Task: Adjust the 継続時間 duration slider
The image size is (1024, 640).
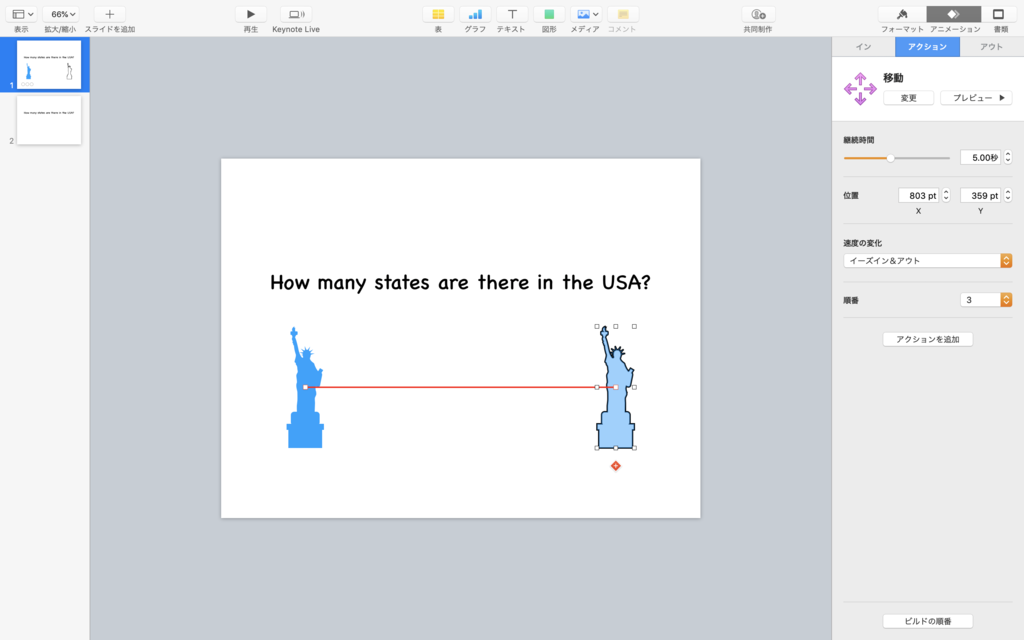Action: click(890, 158)
